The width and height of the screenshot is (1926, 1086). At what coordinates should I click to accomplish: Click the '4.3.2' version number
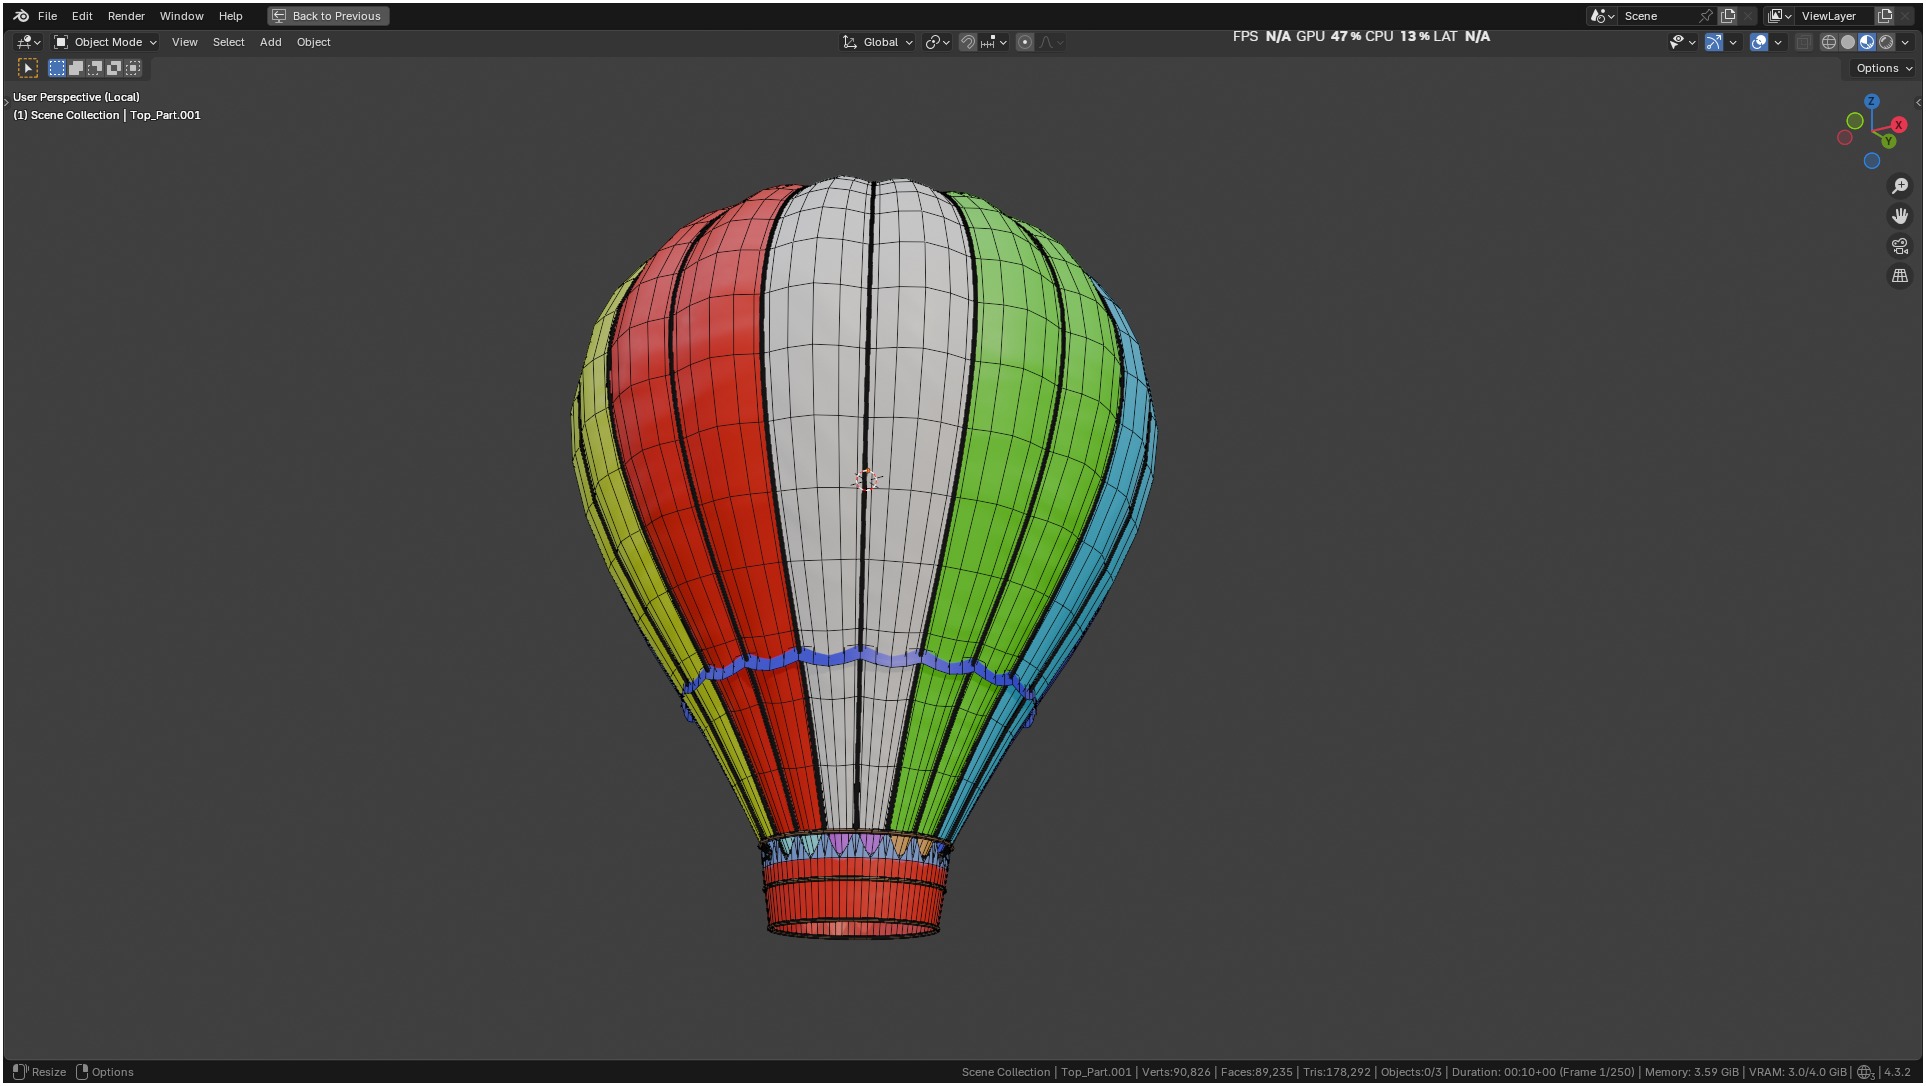coord(1898,1072)
